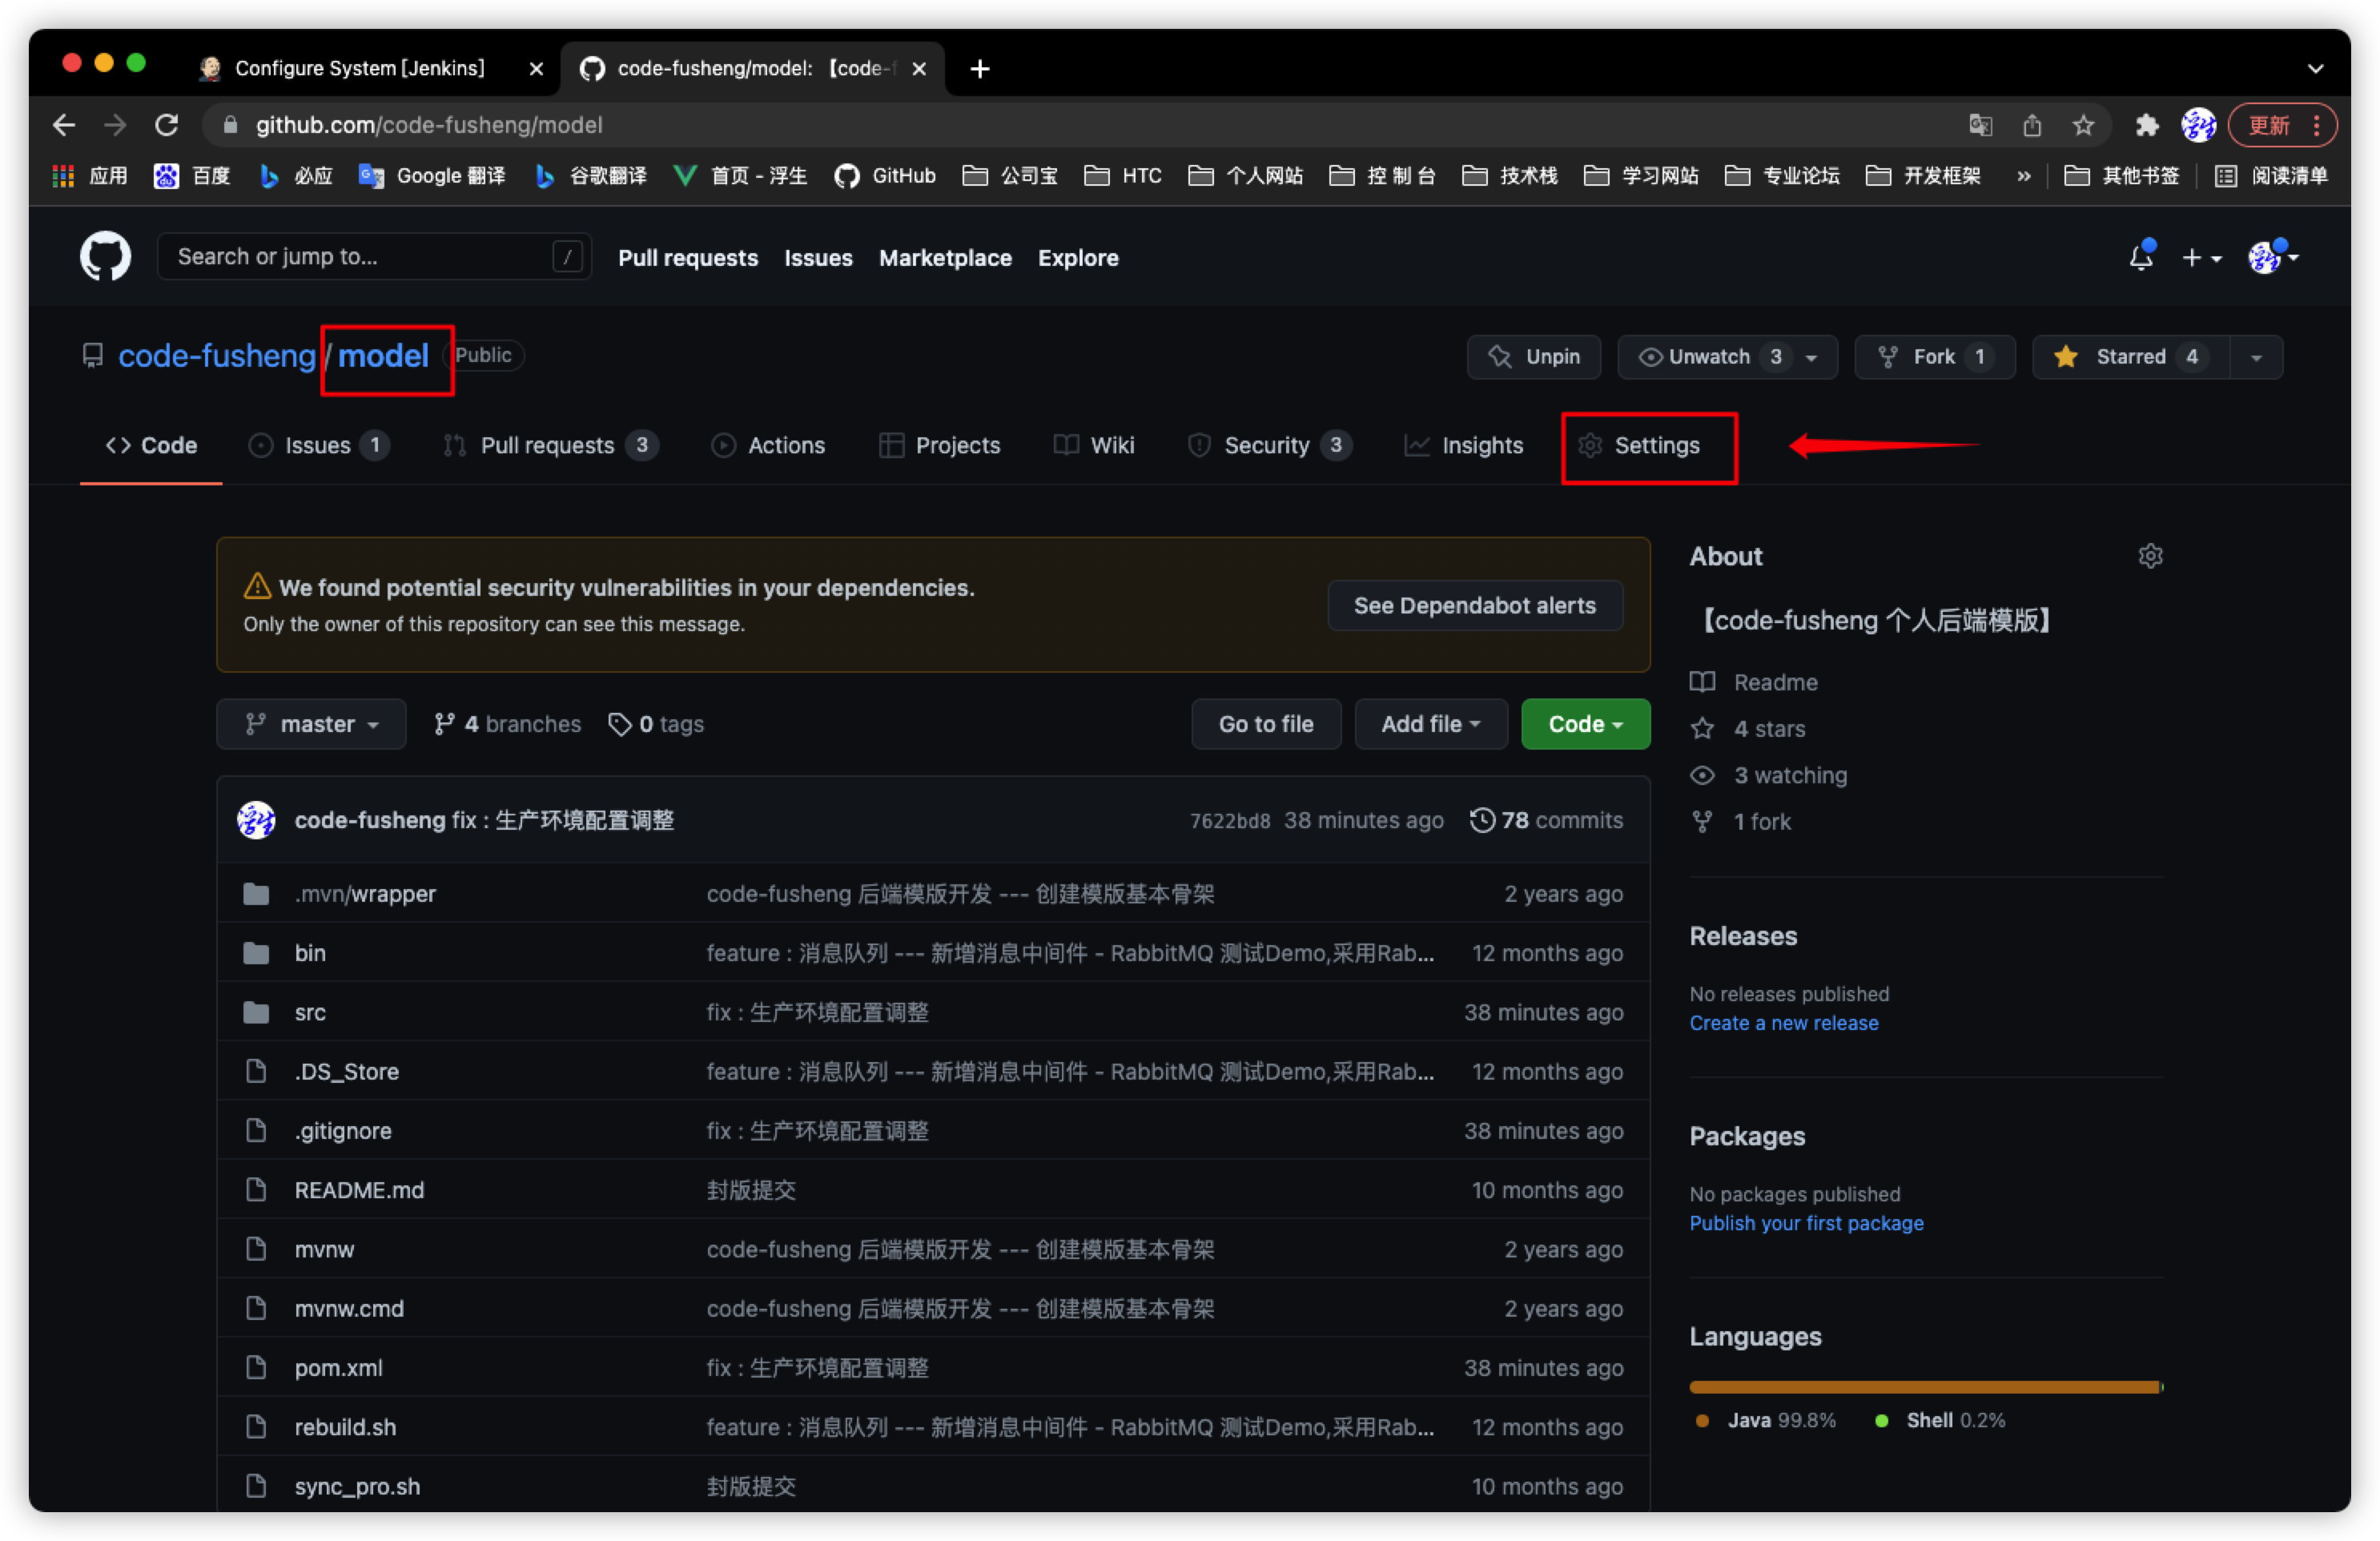Open the Google translate page icon
Viewport: 2380px width, 1541px height.
point(1980,125)
